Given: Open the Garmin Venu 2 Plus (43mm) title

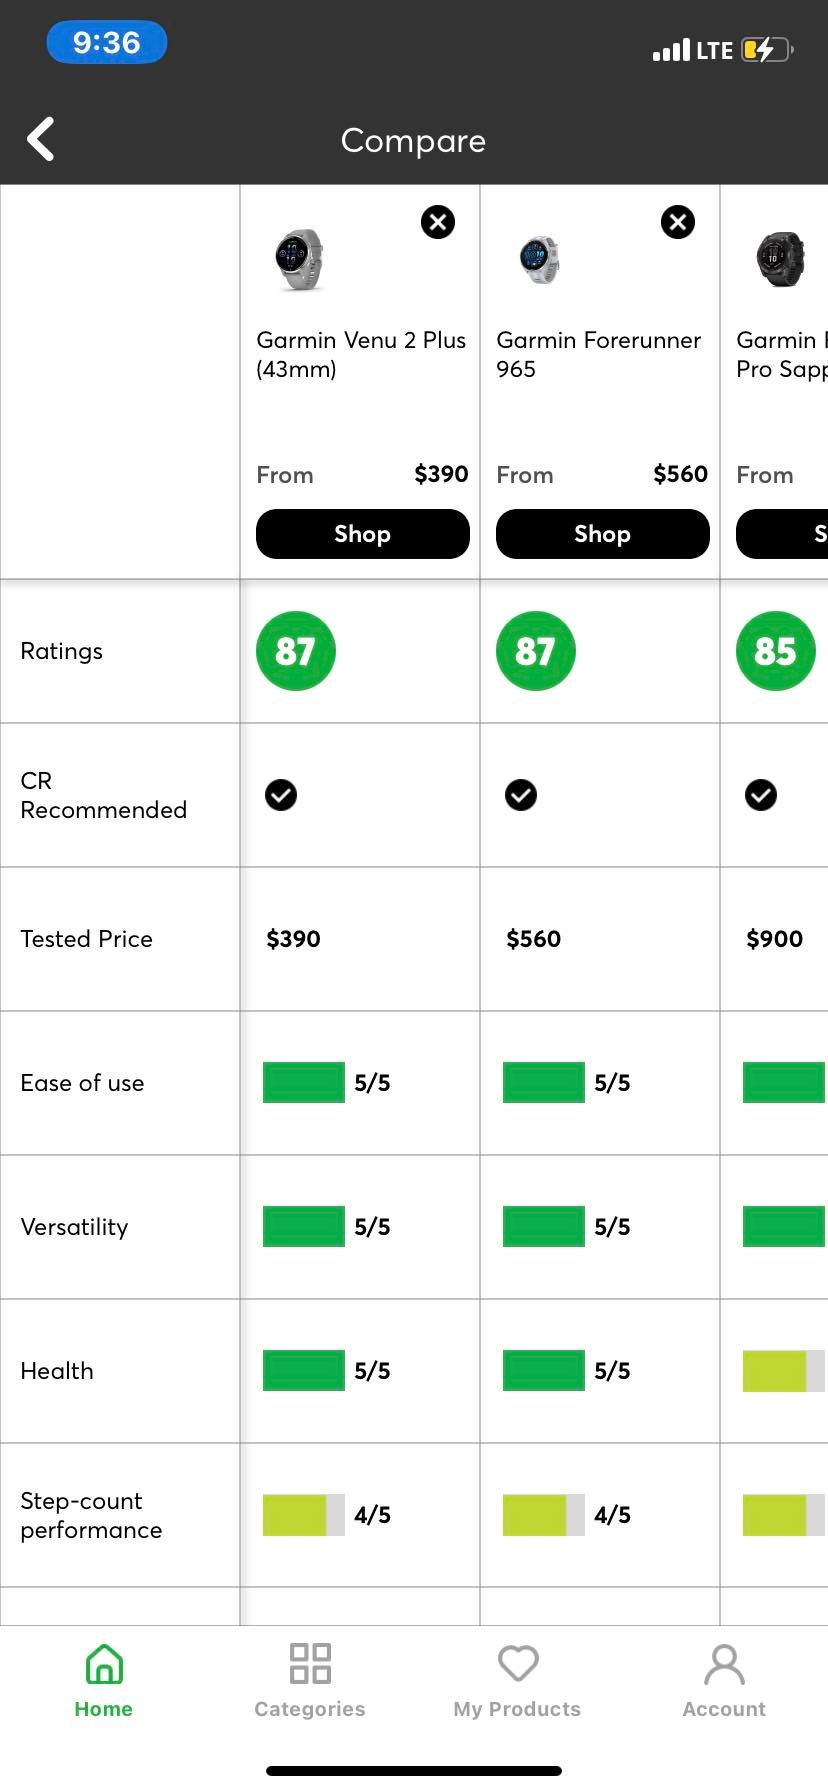Looking at the screenshot, I should click(361, 355).
